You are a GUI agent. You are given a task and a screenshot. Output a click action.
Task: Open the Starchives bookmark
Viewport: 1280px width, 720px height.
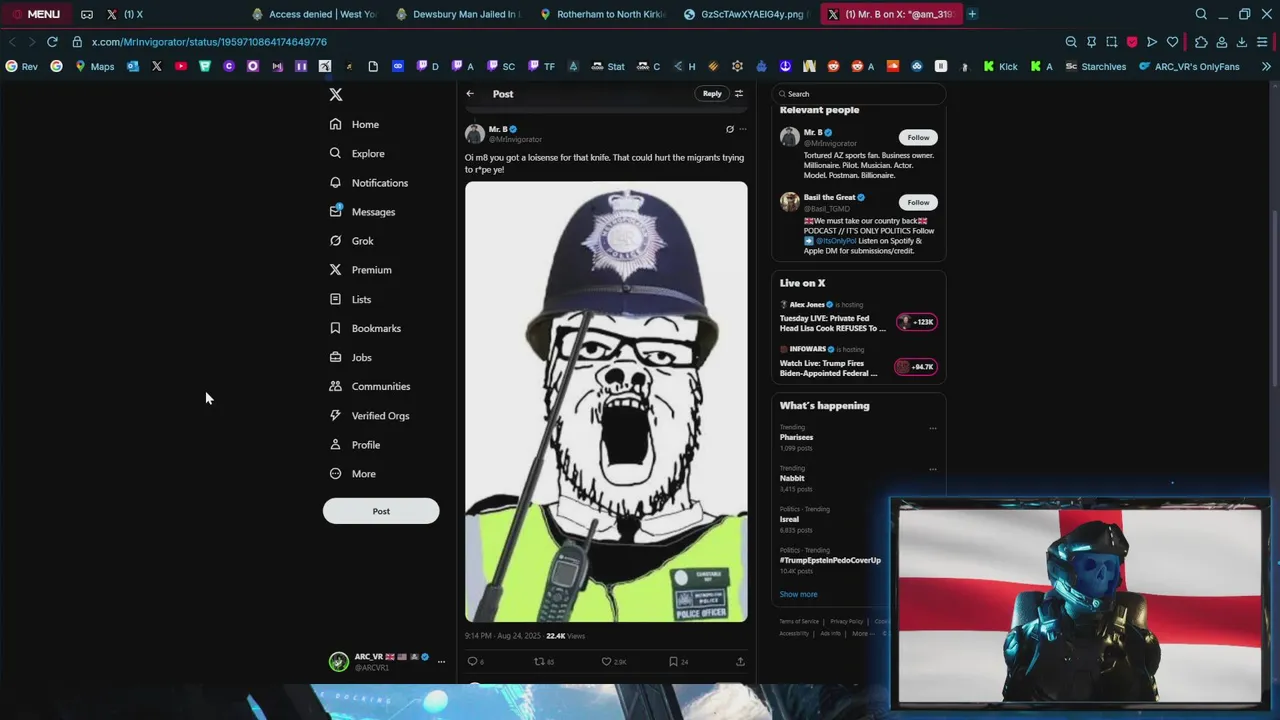[x=1096, y=66]
